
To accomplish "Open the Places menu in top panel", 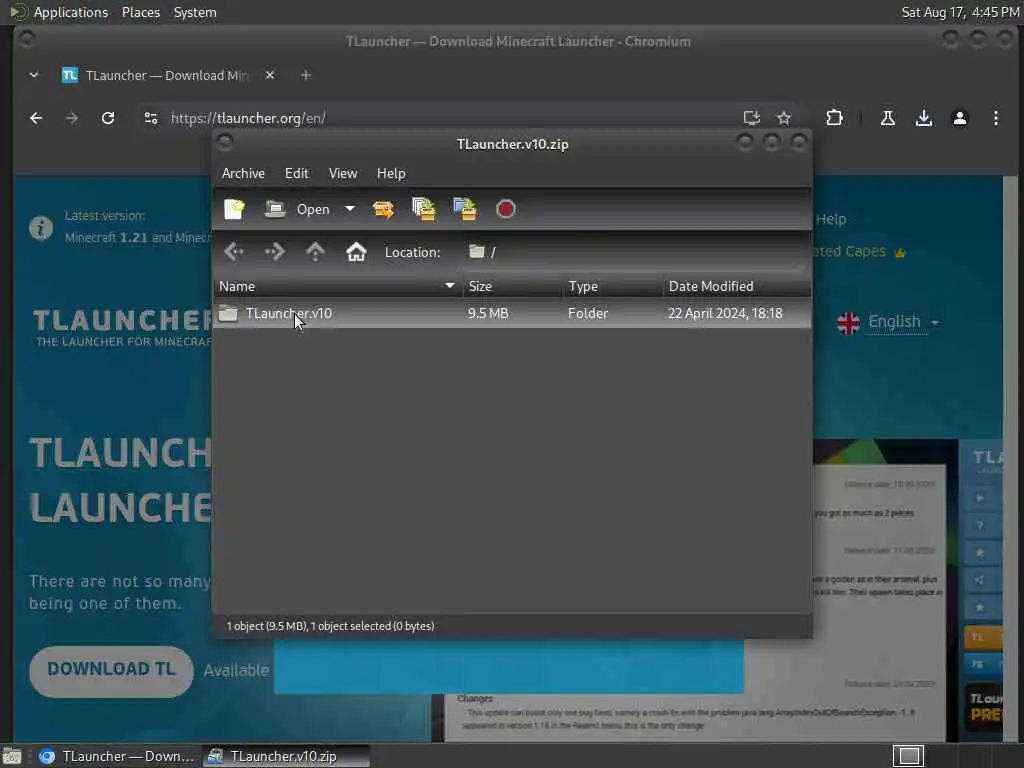I will pyautogui.click(x=141, y=12).
